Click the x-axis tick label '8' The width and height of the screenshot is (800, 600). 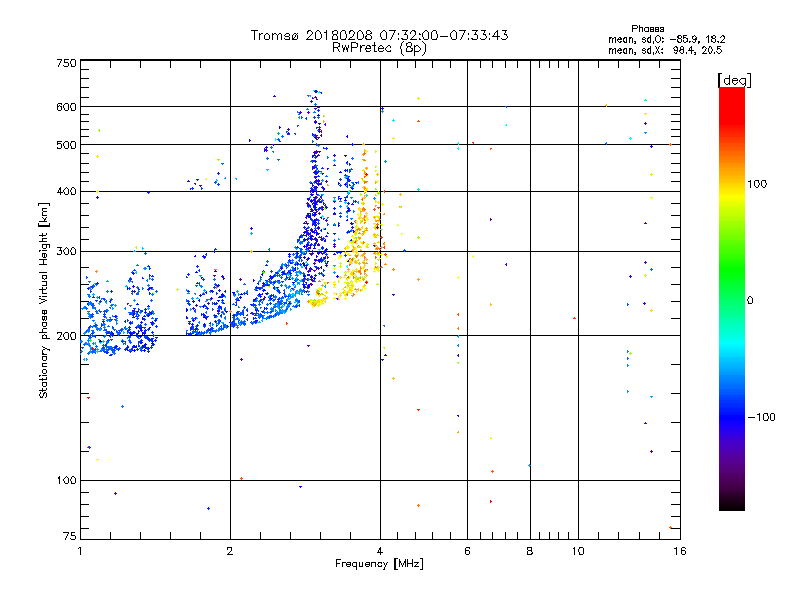point(530,551)
